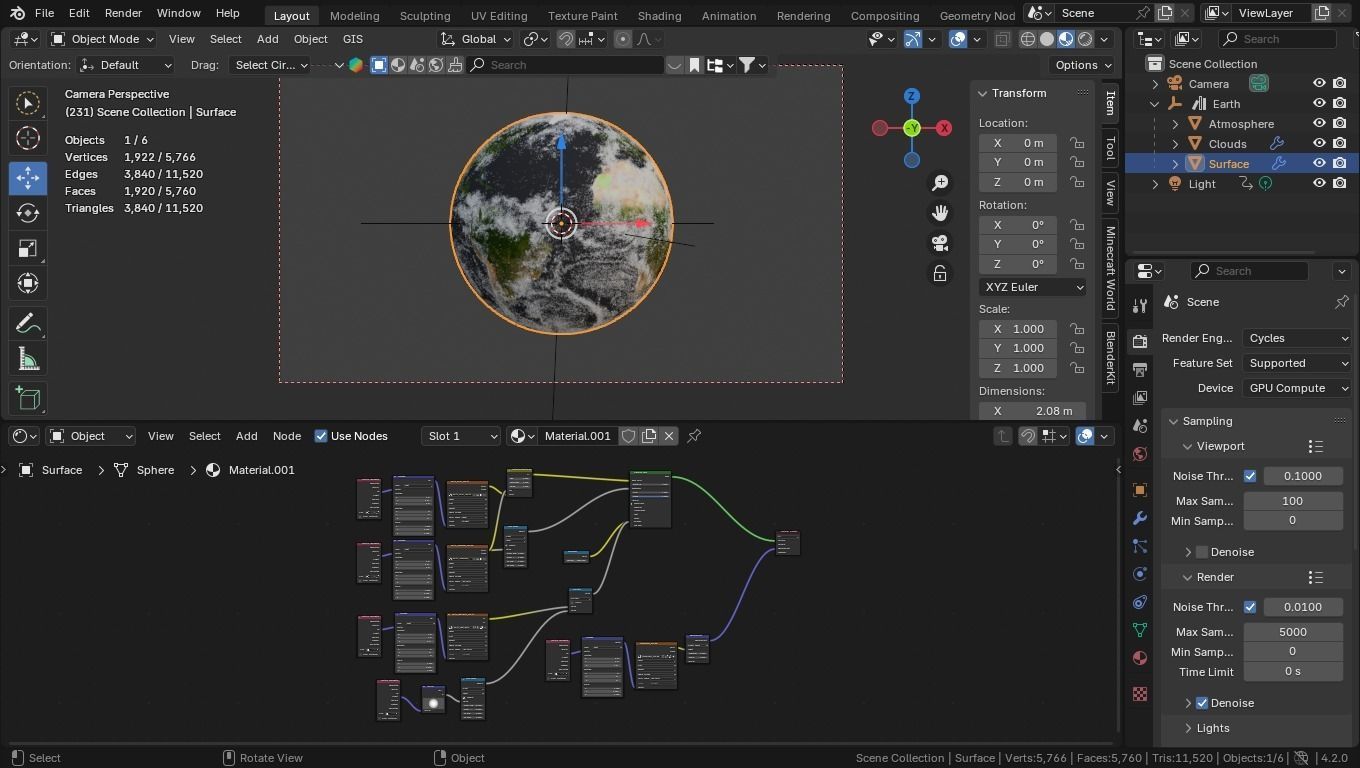Expand the Camera item in the outliner

click(x=1155, y=84)
